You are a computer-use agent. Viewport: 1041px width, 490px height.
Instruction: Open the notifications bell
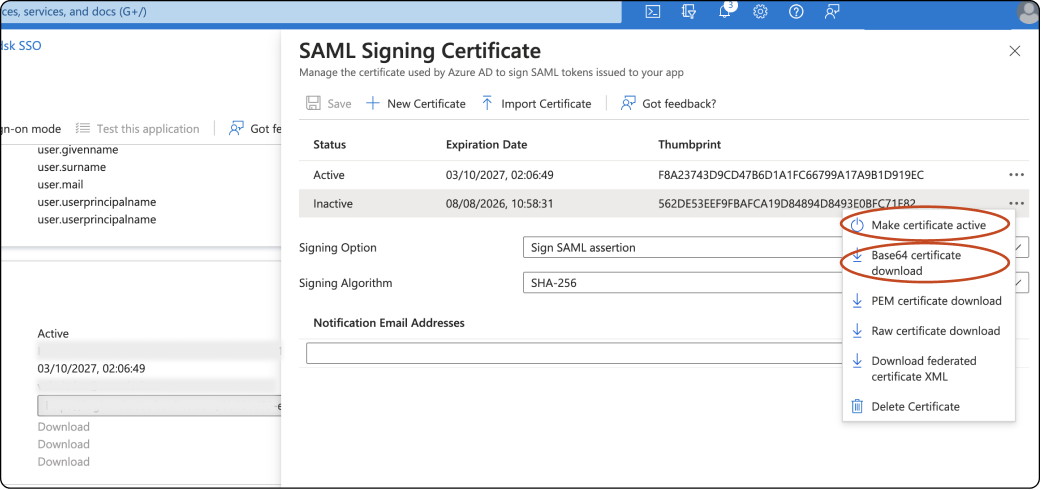tap(724, 12)
